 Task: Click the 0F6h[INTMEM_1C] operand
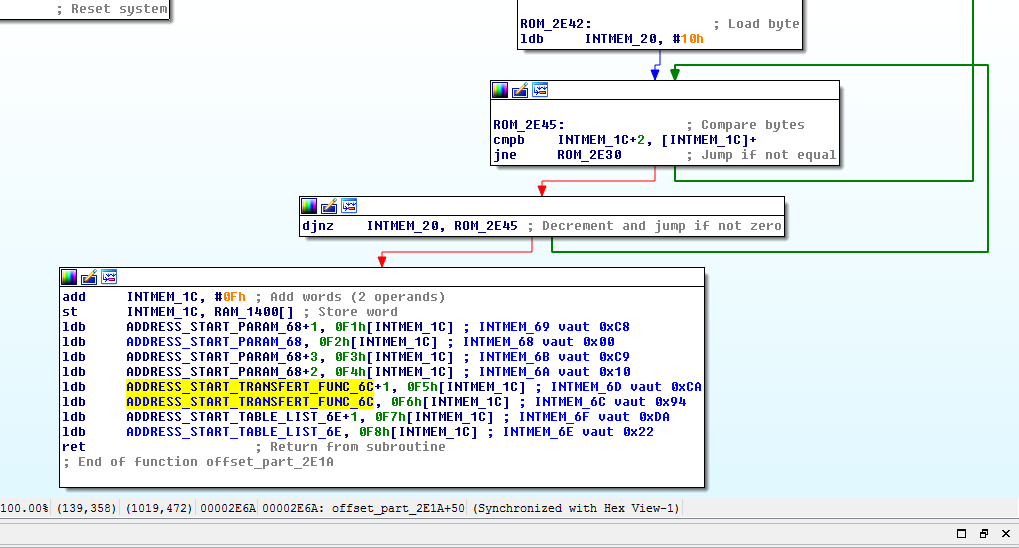pyautogui.click(x=450, y=402)
